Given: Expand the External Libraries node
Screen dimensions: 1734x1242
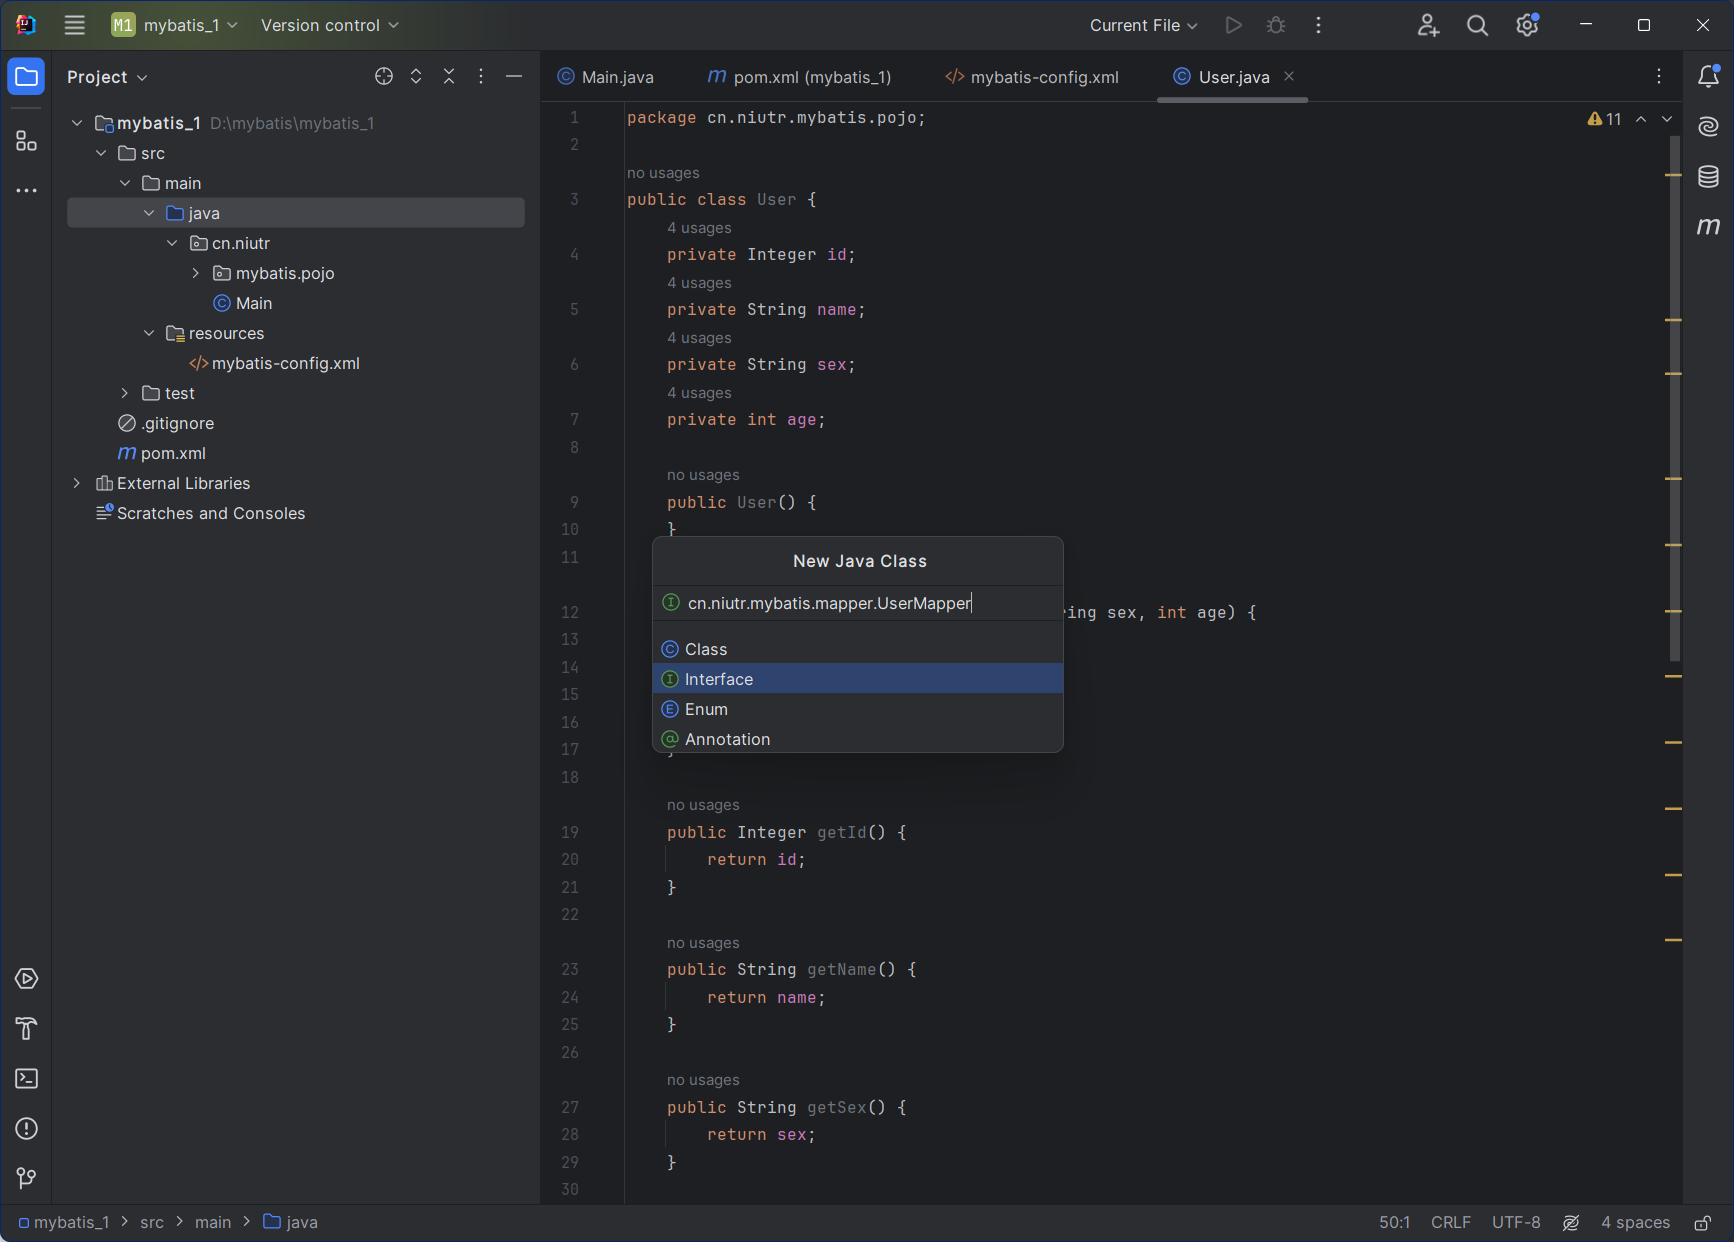Looking at the screenshot, I should (77, 483).
